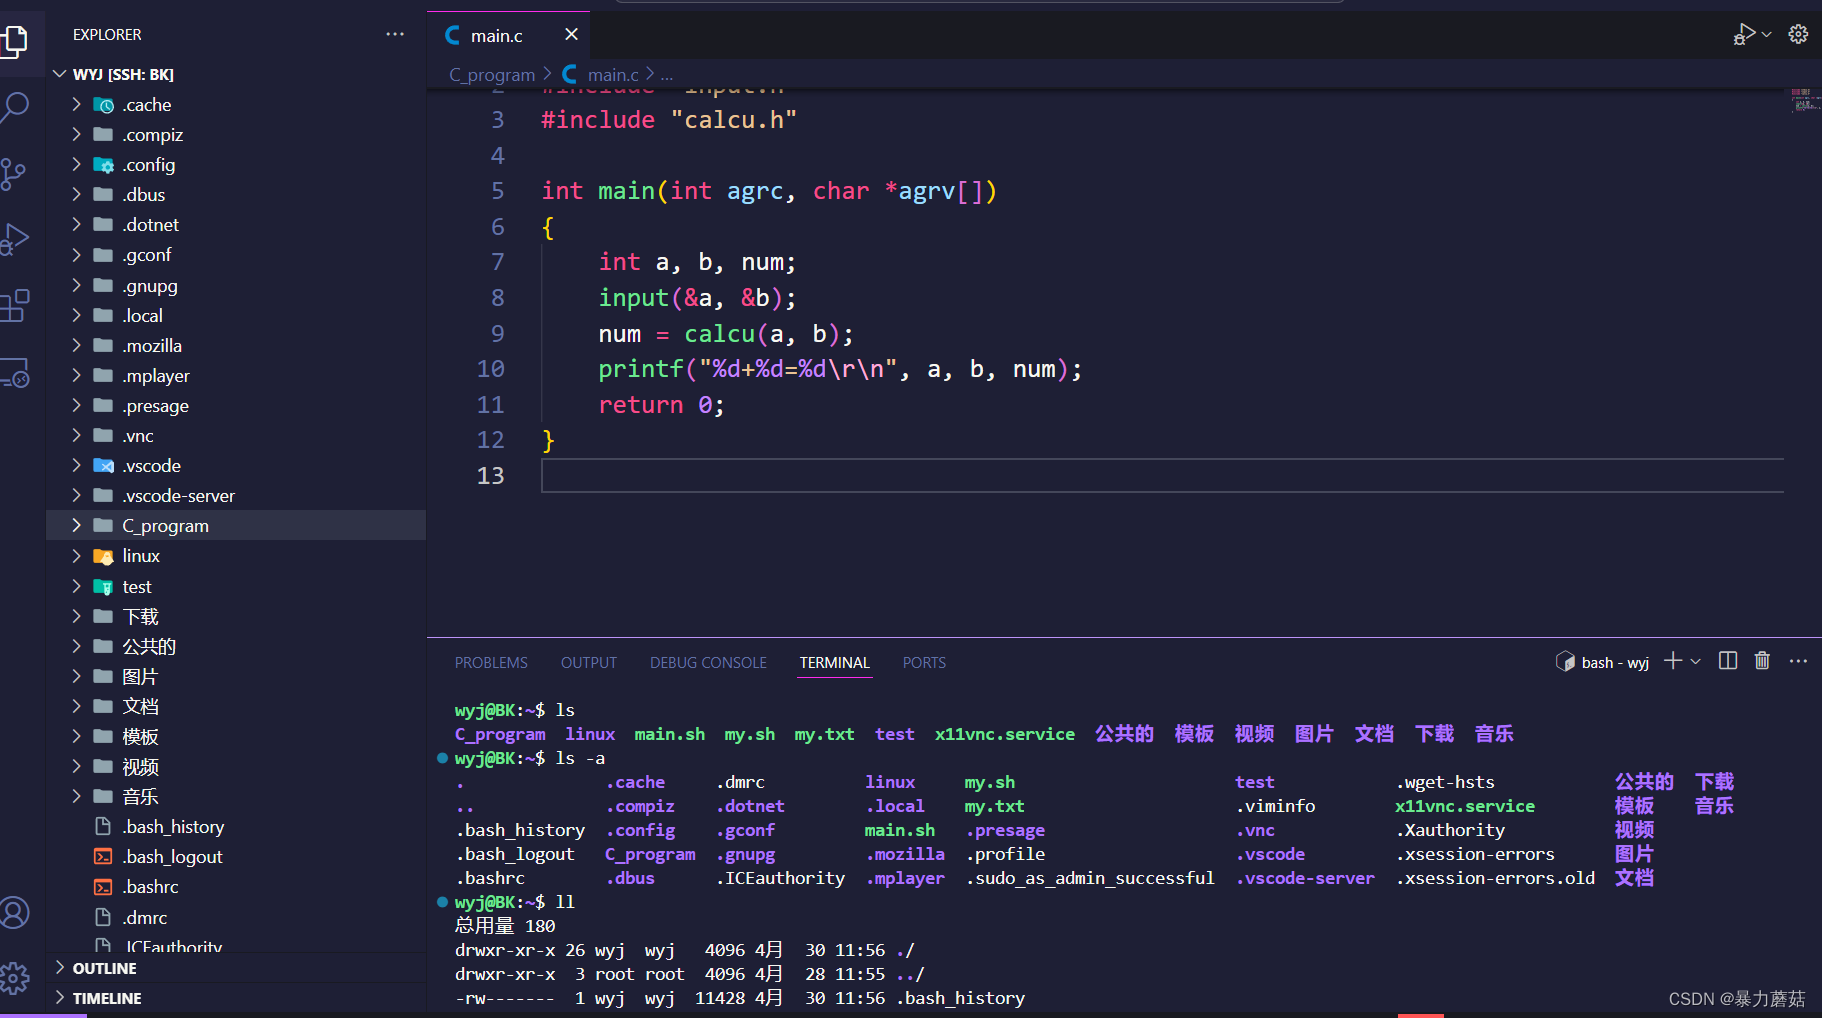This screenshot has width=1822, height=1018.
Task: Open Remote Explorer view
Action: click(14, 373)
